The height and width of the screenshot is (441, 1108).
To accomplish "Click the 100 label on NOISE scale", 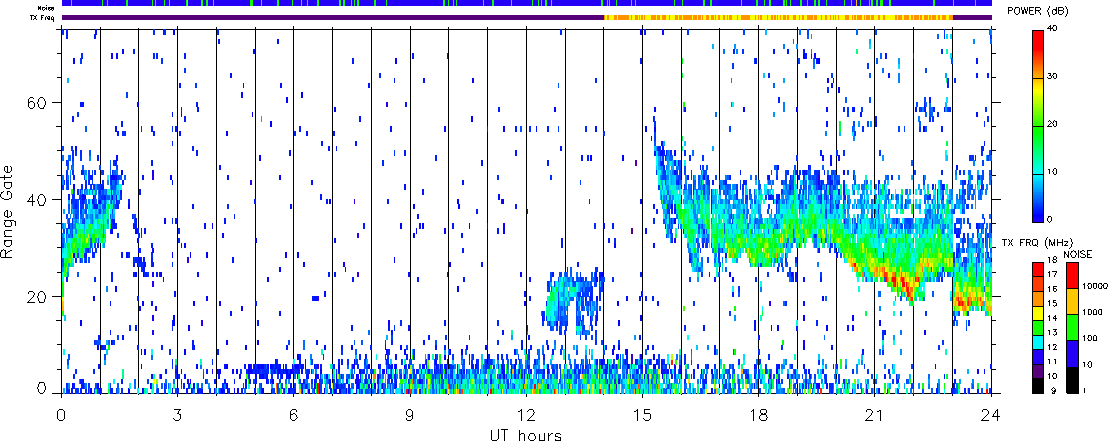I will point(1089,339).
